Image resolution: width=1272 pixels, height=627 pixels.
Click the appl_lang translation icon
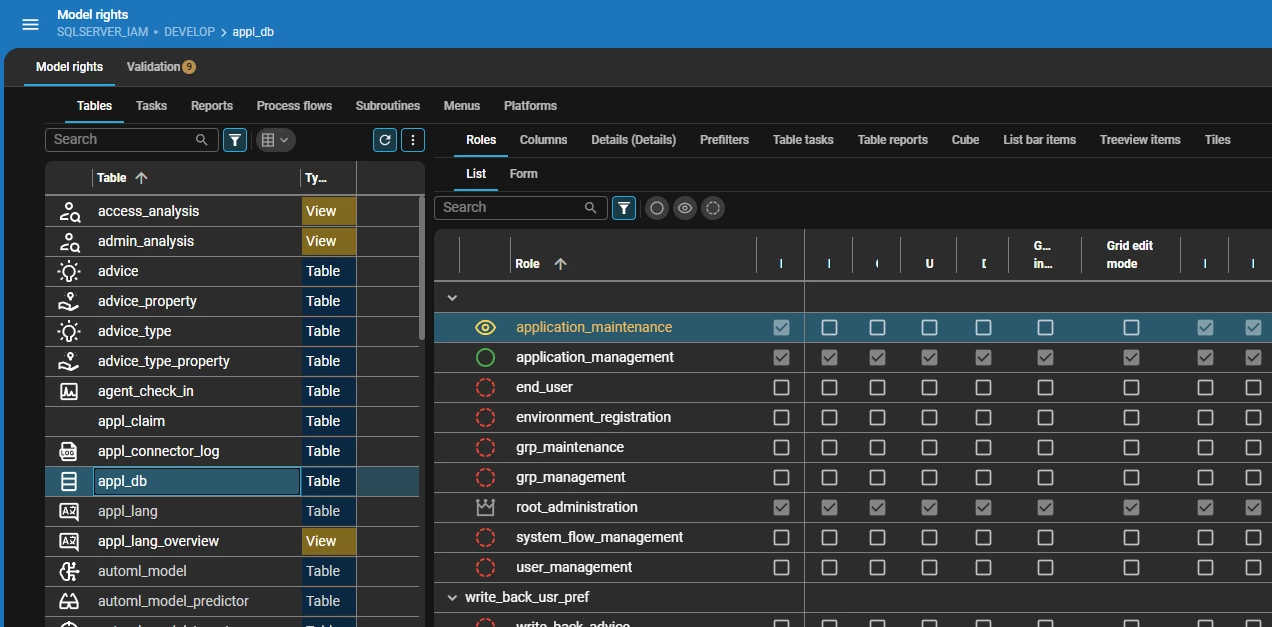pos(69,511)
